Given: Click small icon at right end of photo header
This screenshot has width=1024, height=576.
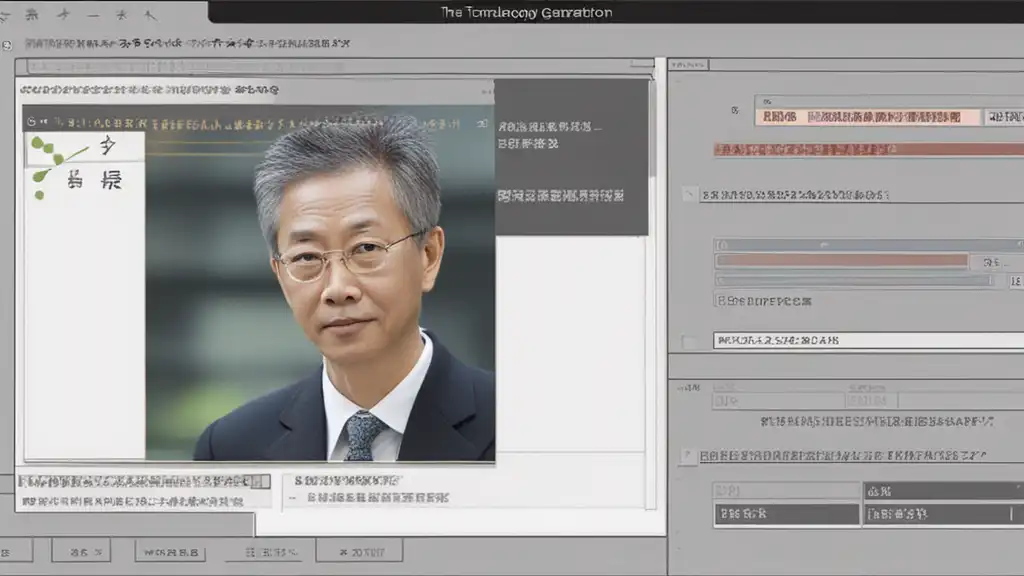Looking at the screenshot, I should click(x=482, y=125).
